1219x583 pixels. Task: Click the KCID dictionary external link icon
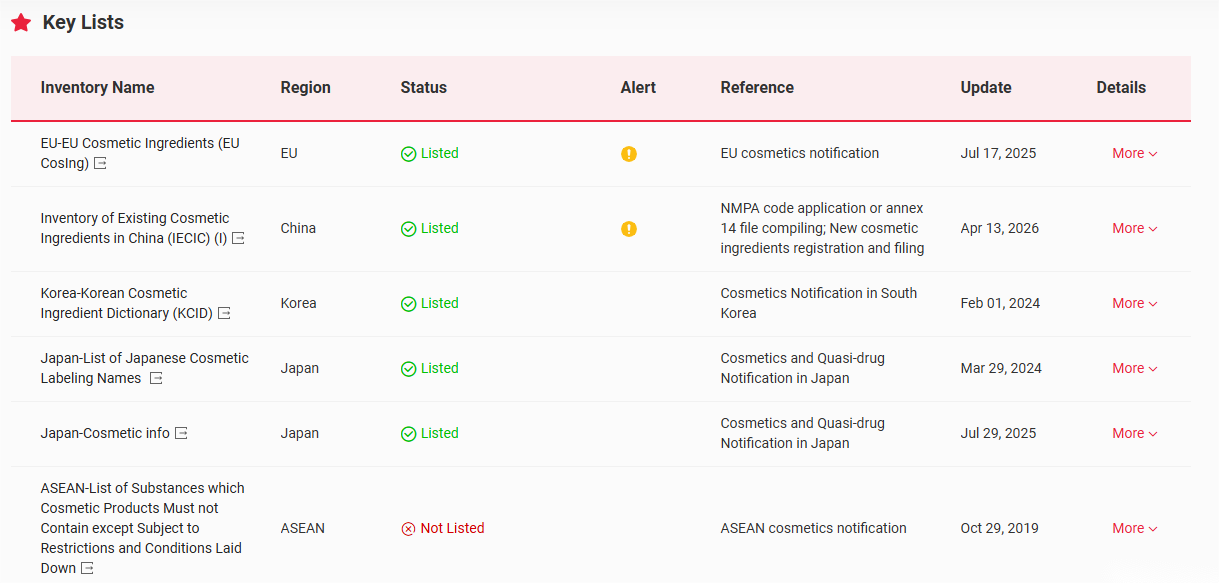tap(224, 314)
